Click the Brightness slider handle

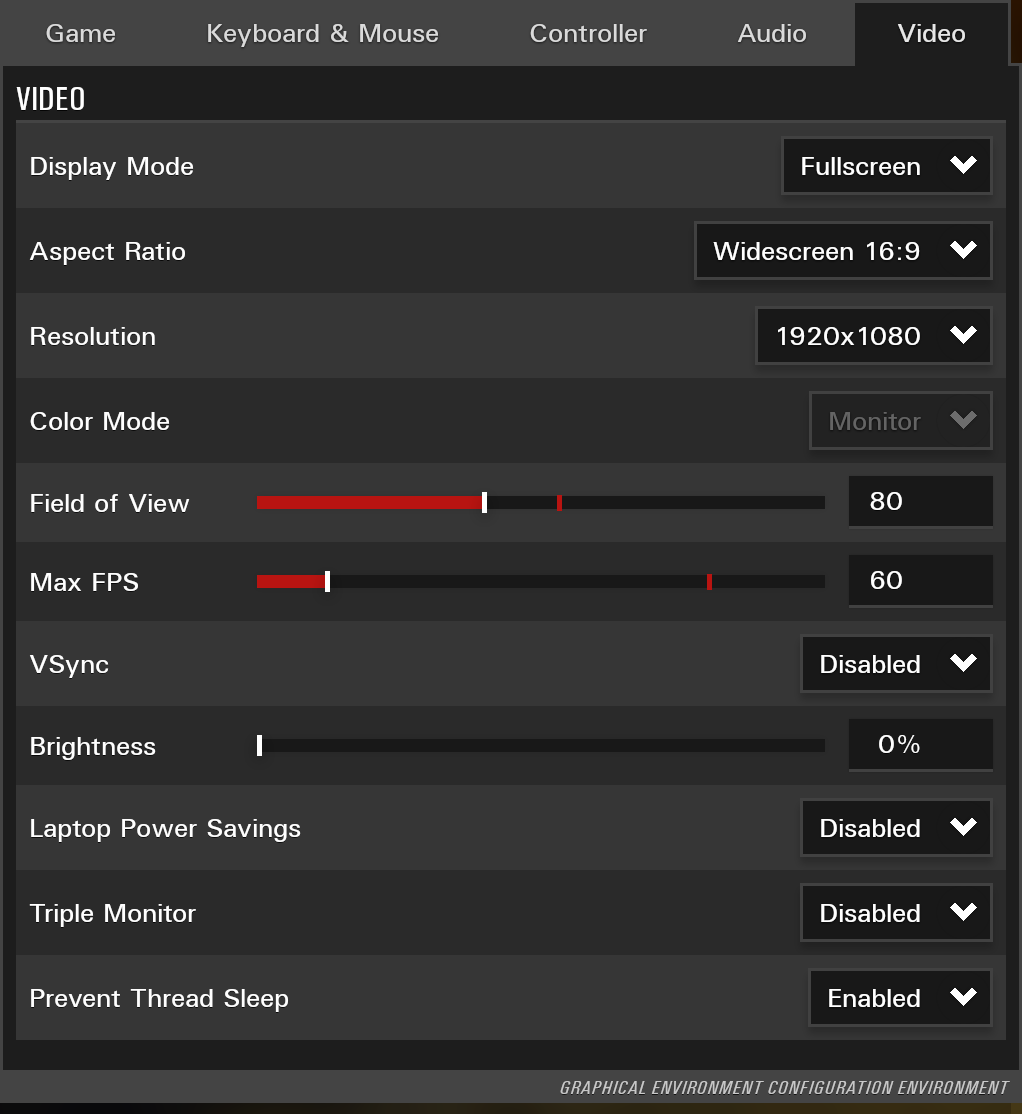coord(260,745)
